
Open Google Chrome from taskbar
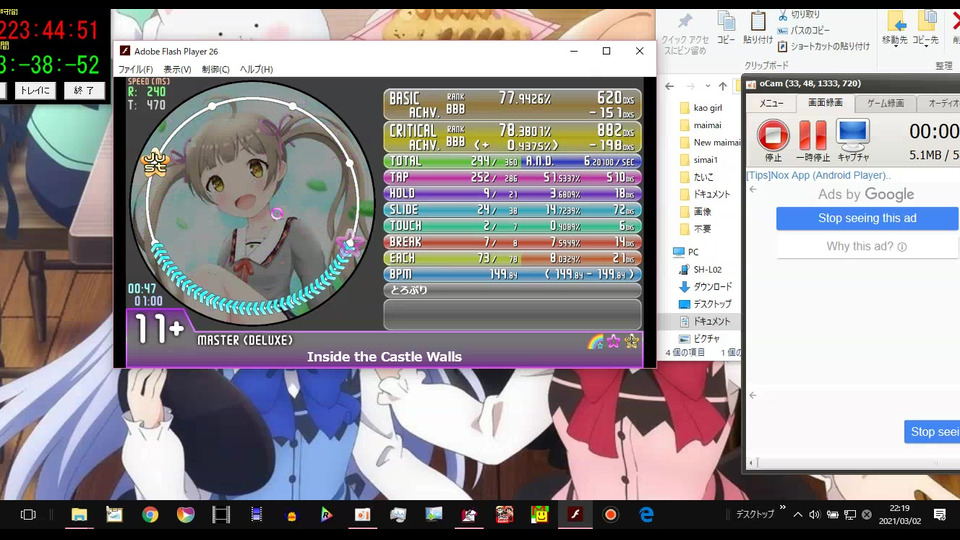click(150, 515)
